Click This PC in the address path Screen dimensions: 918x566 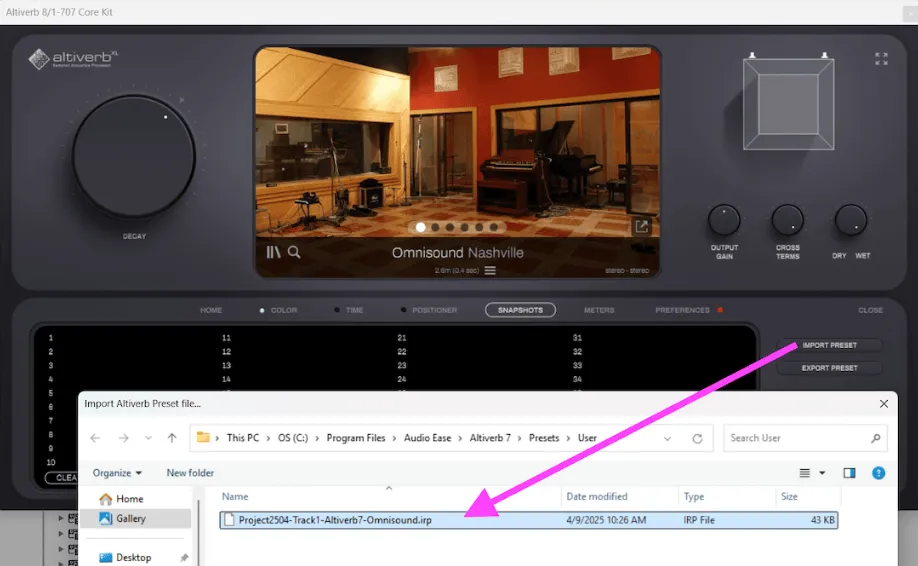243,438
